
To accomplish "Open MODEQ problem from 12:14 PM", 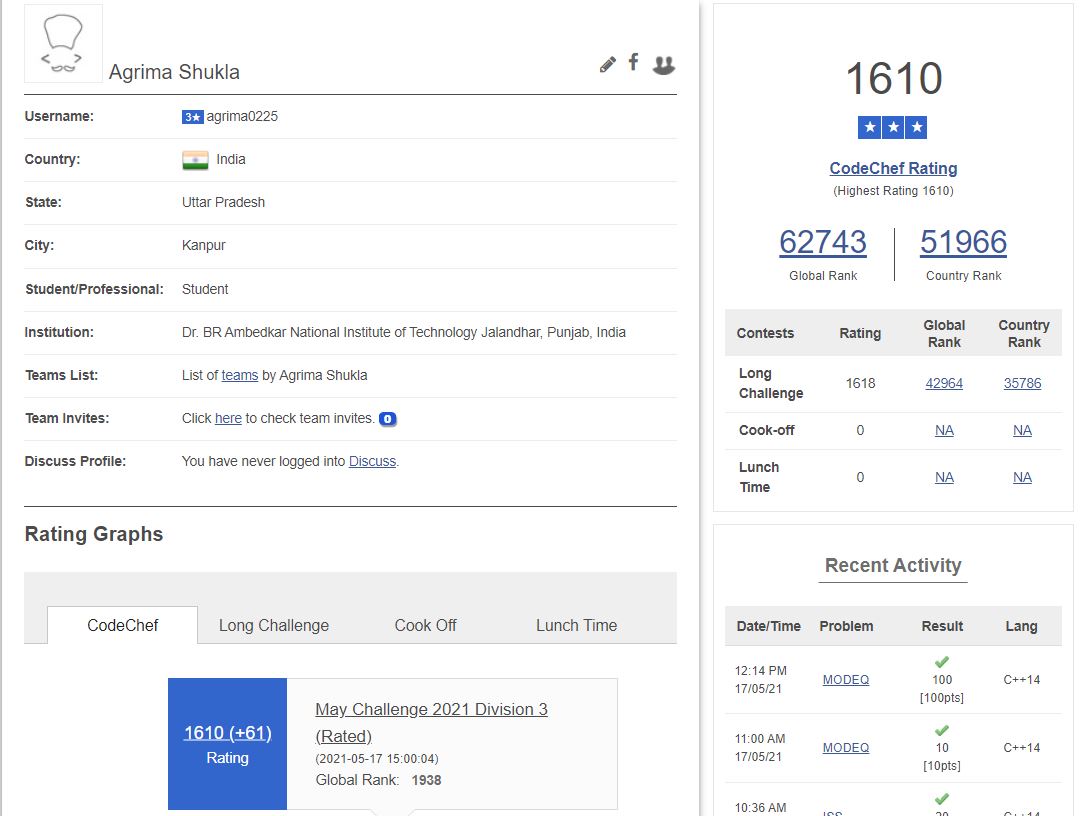I will [x=846, y=680].
